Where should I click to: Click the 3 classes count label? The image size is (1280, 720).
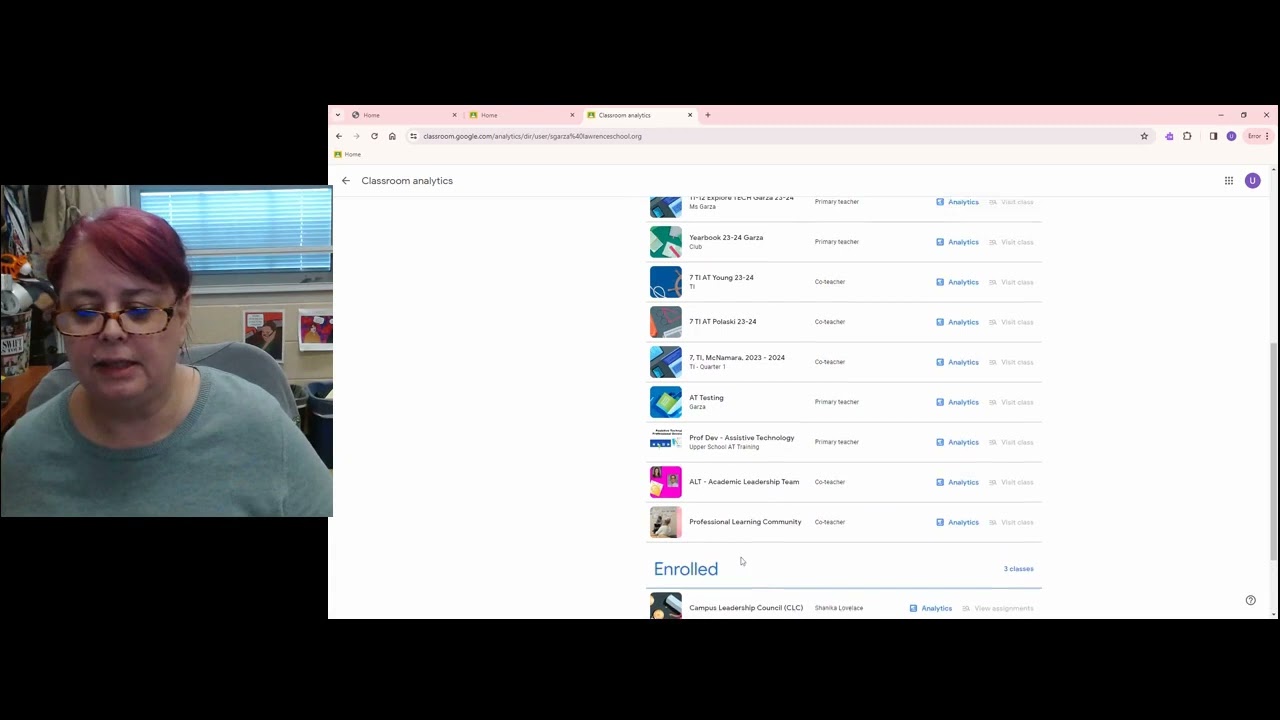pos(1018,569)
